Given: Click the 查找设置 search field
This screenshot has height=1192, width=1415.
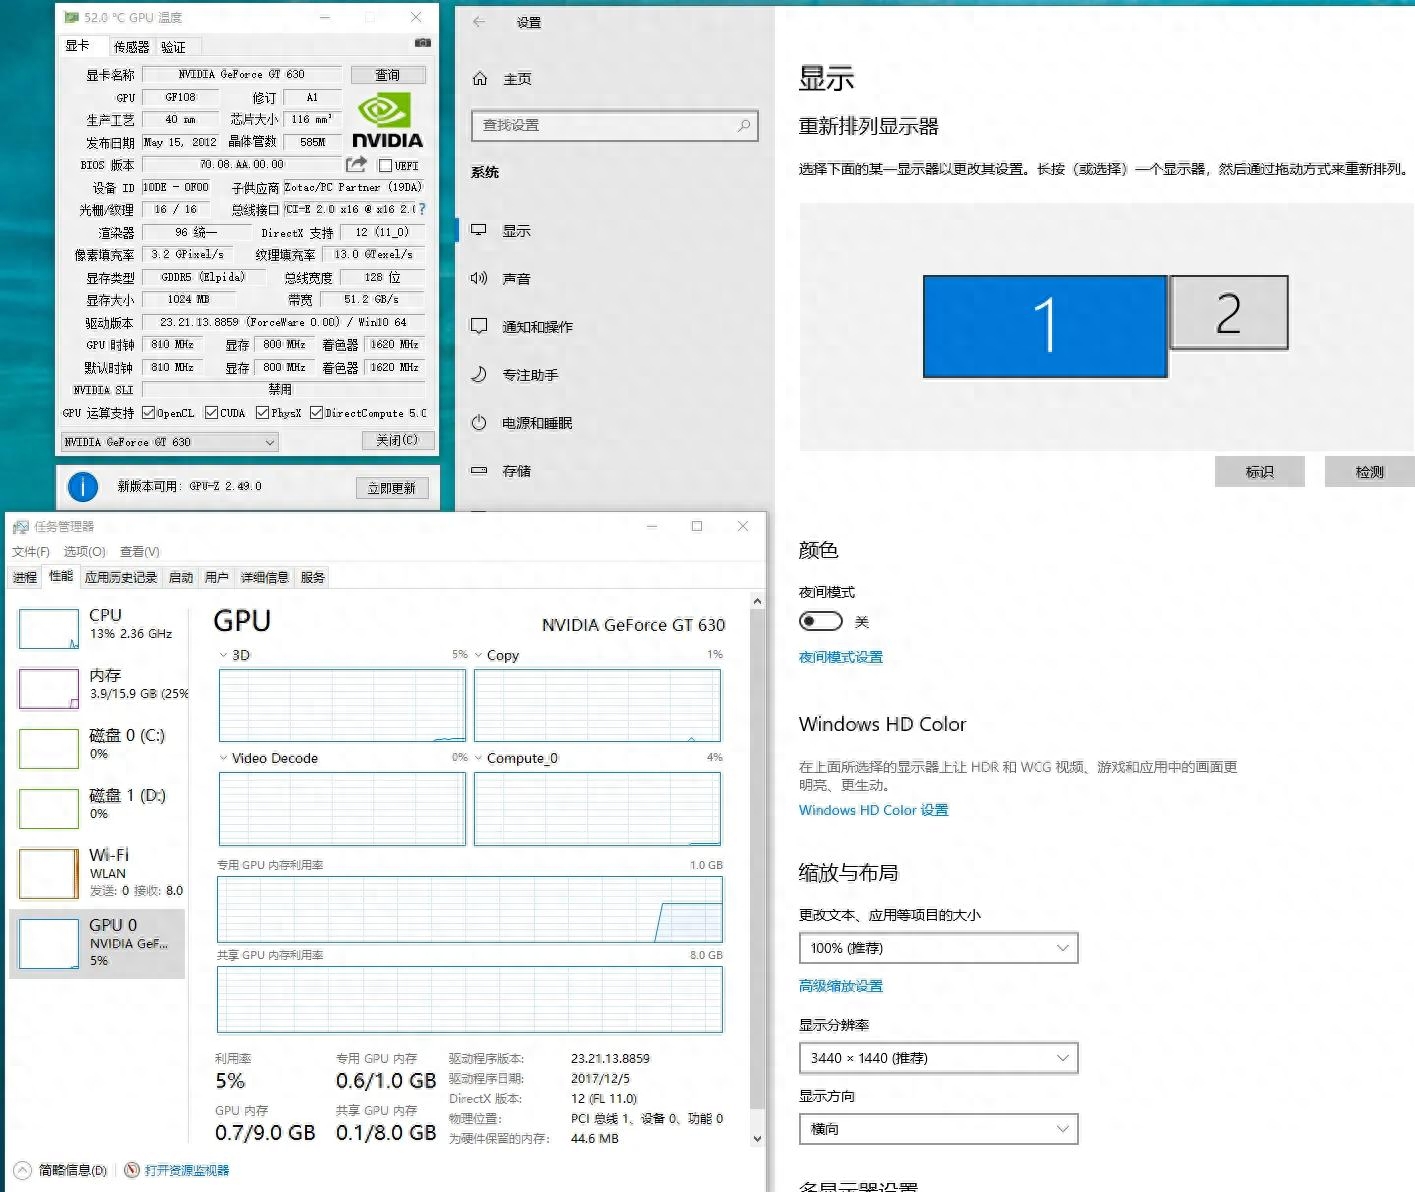Looking at the screenshot, I should click(613, 126).
